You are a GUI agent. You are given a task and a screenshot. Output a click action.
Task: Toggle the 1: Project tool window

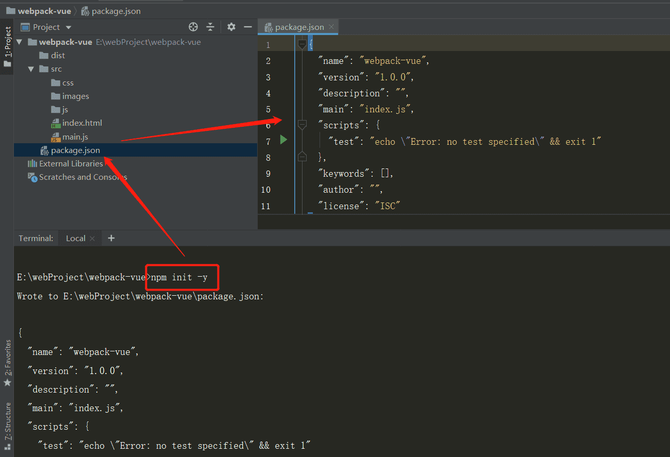point(7,46)
